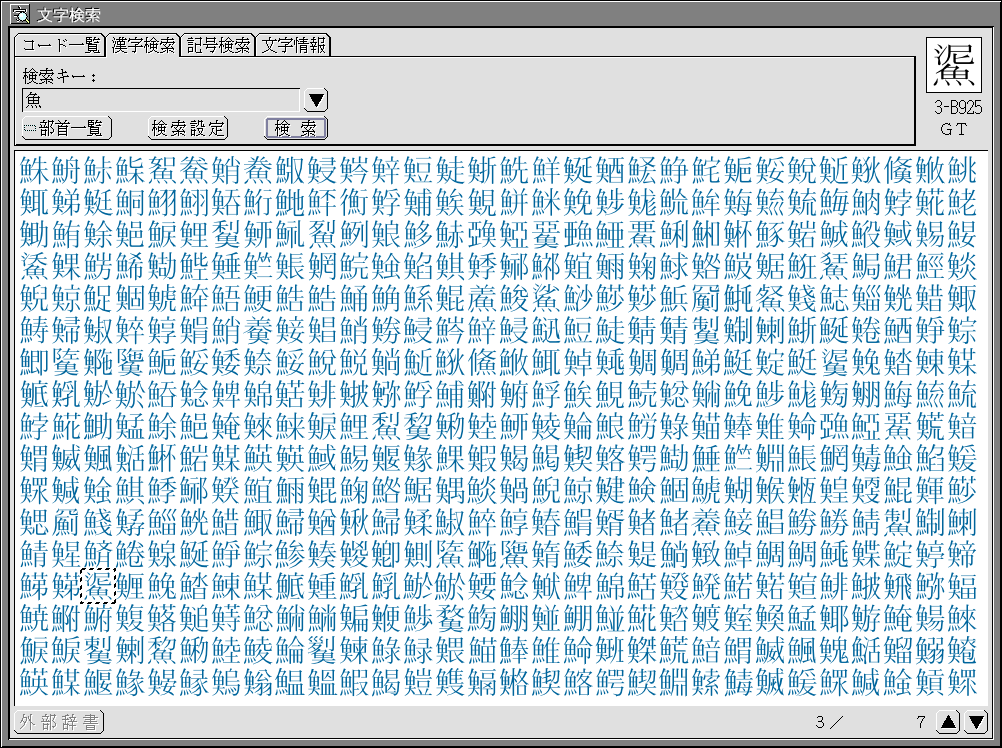The width and height of the screenshot is (1002, 748).
Task: Click the page indicator showing 3 of 7
Action: click(870, 722)
